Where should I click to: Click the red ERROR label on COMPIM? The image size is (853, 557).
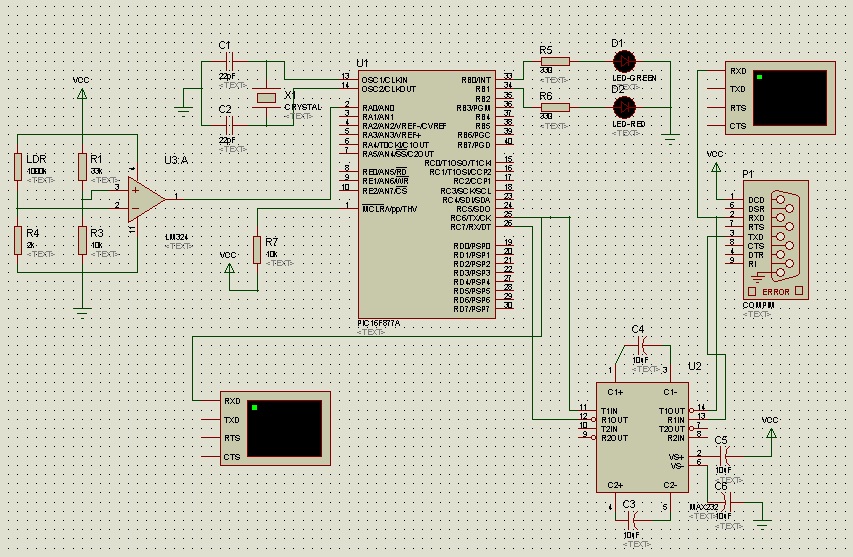(x=776, y=292)
